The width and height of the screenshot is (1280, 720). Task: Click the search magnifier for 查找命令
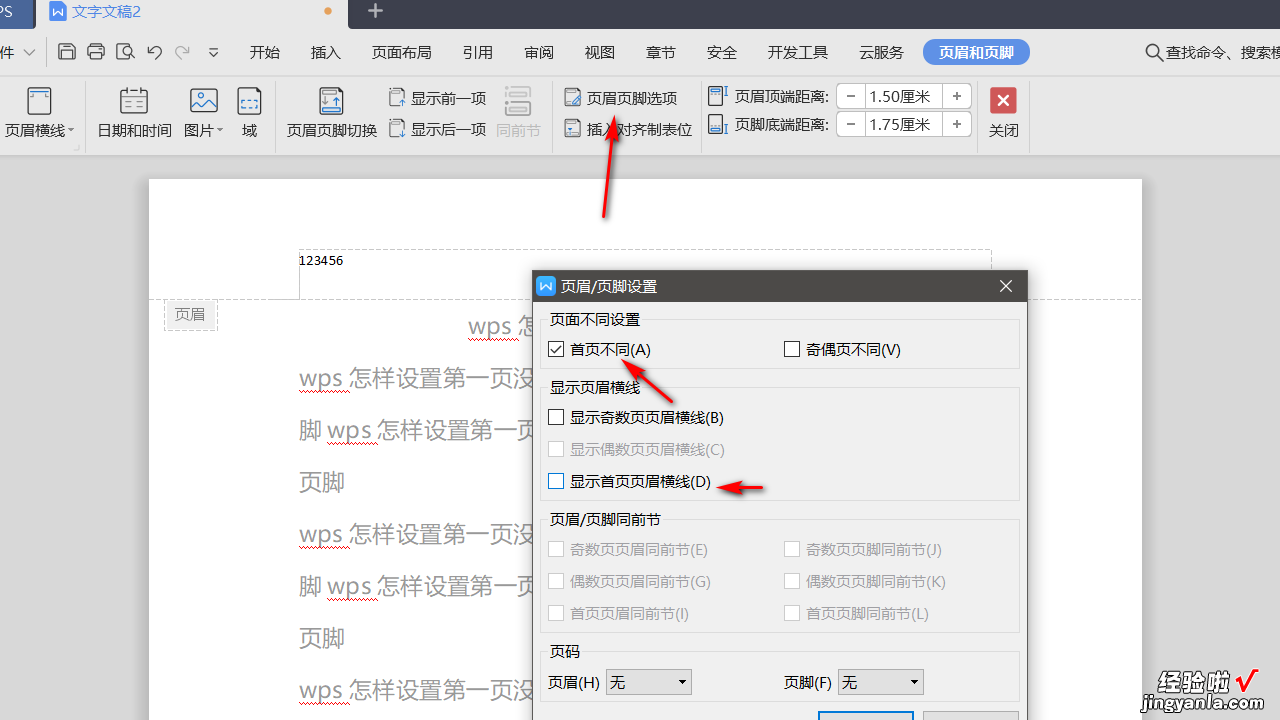pos(1154,52)
